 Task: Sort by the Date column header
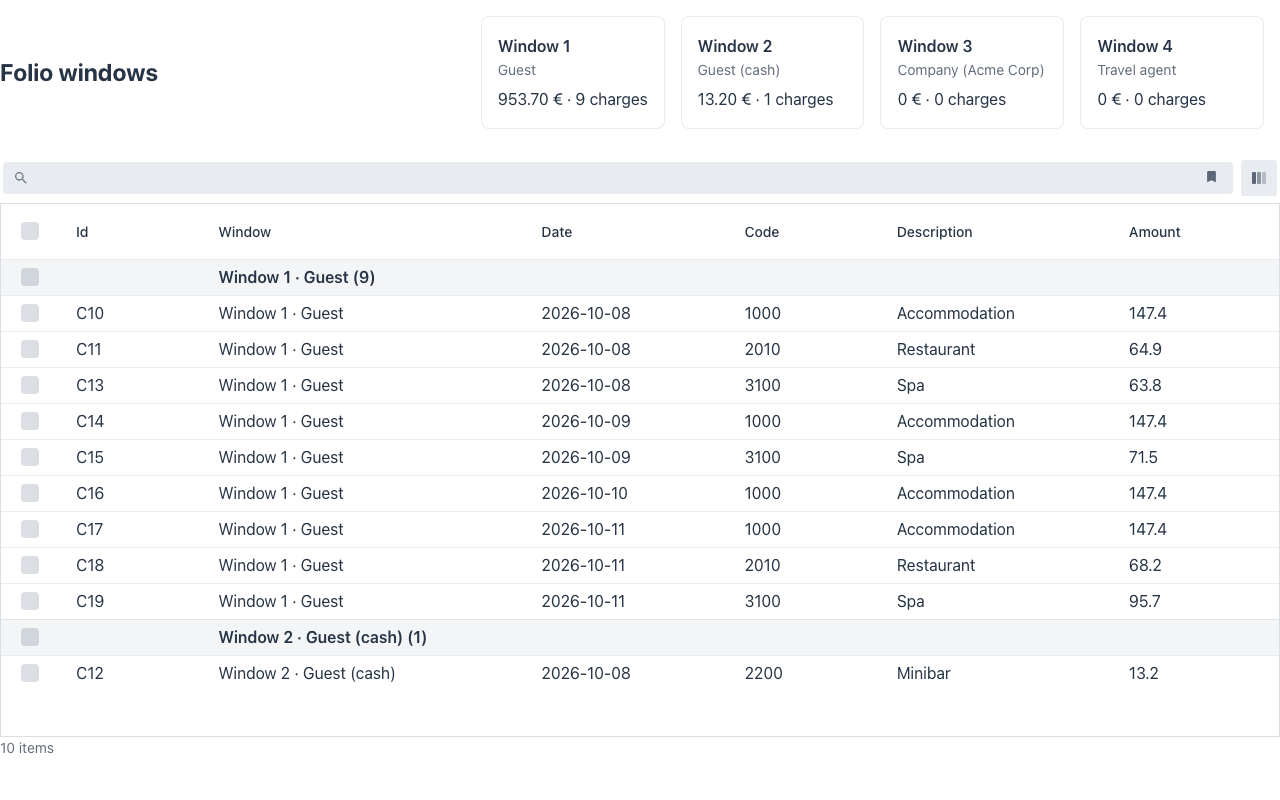pyautogui.click(x=557, y=232)
